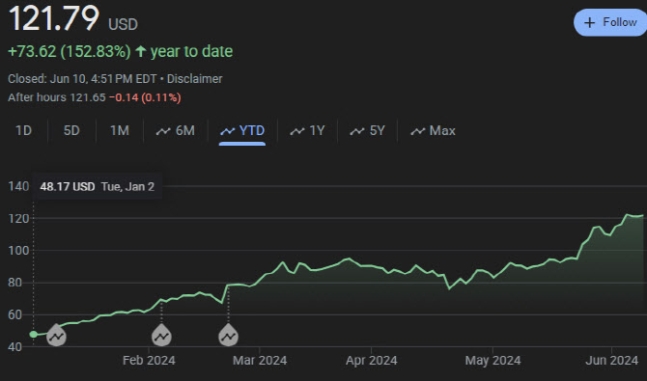Switch to the 1D range tab
The image size is (647, 381).
(x=24, y=130)
